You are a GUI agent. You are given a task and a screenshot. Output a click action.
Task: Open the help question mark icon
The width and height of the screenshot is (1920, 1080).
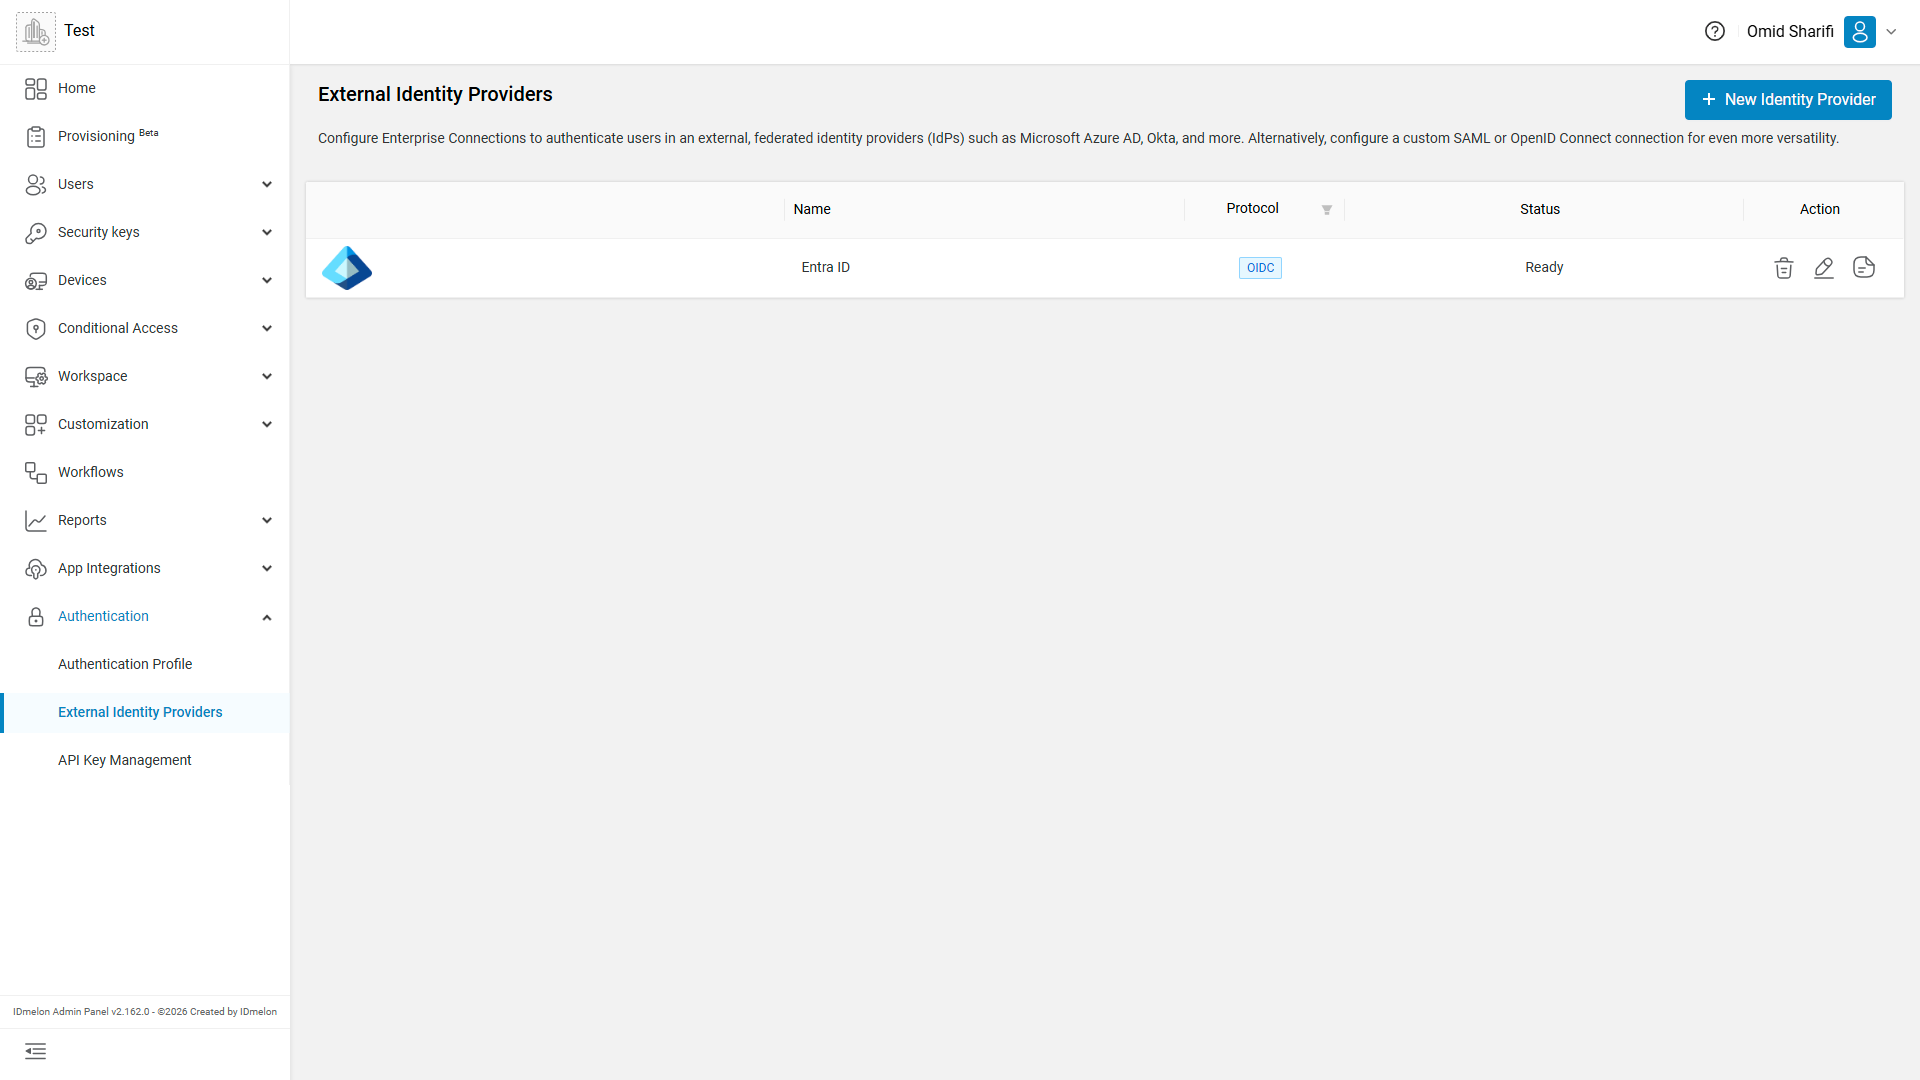[1715, 31]
